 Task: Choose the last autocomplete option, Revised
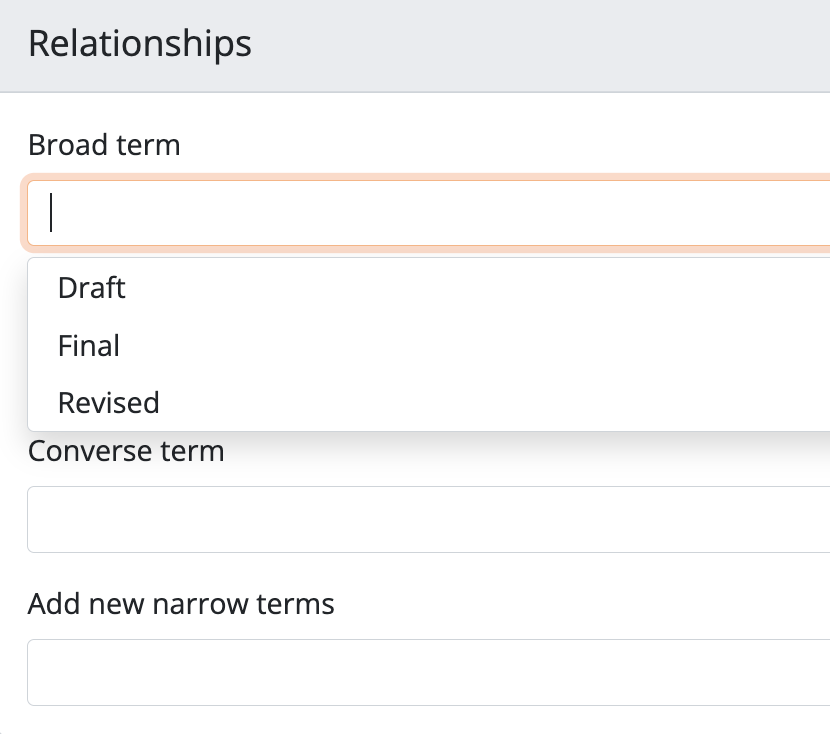click(x=109, y=403)
